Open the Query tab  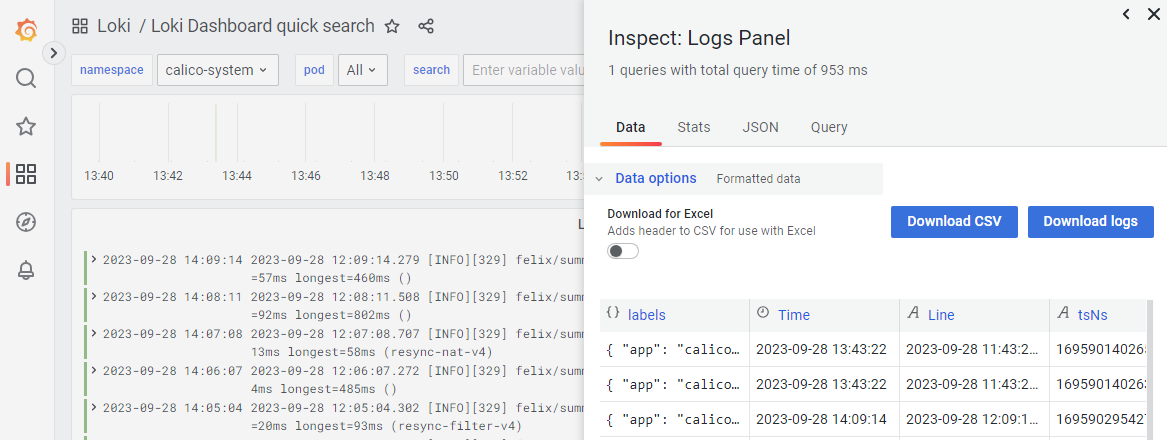(829, 127)
